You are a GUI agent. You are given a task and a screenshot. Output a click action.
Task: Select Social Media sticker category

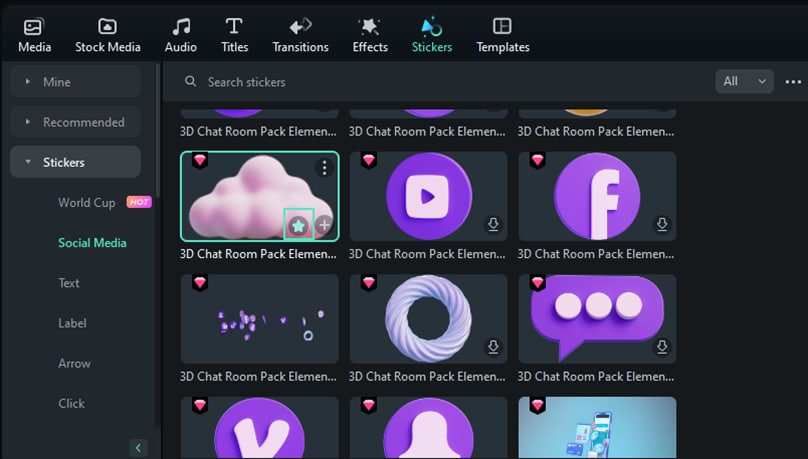(x=92, y=243)
